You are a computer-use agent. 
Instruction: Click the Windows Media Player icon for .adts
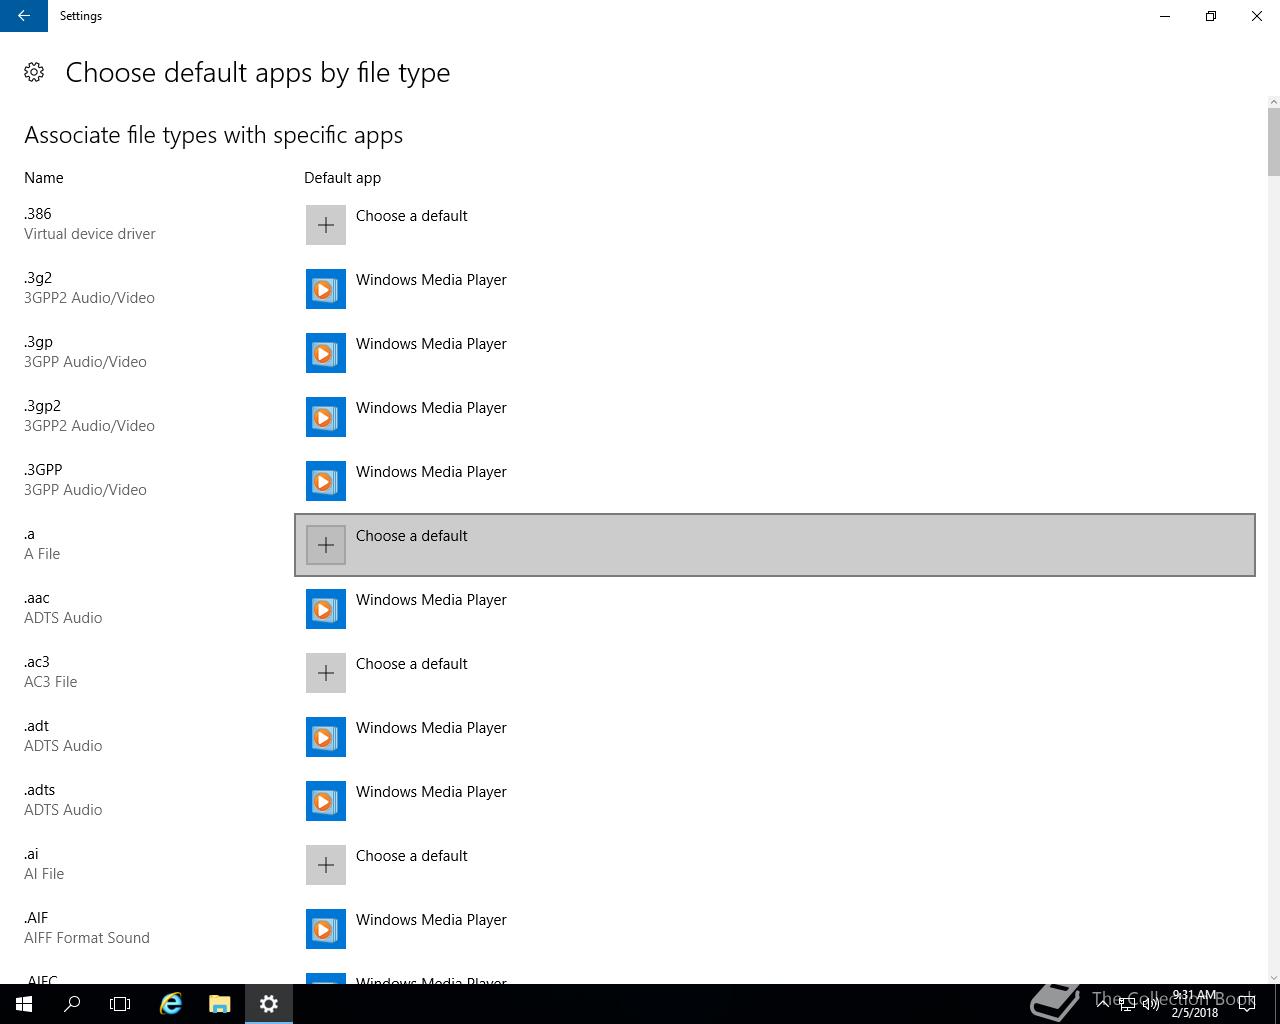tap(326, 801)
